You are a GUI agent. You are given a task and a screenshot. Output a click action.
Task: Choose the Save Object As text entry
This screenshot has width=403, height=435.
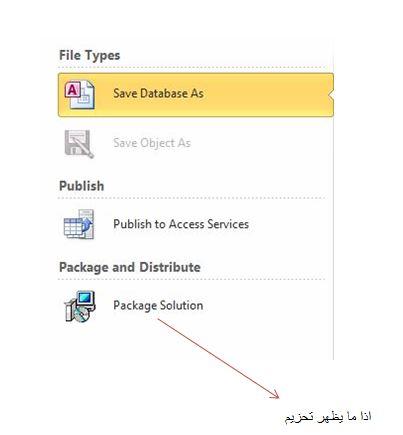point(152,143)
